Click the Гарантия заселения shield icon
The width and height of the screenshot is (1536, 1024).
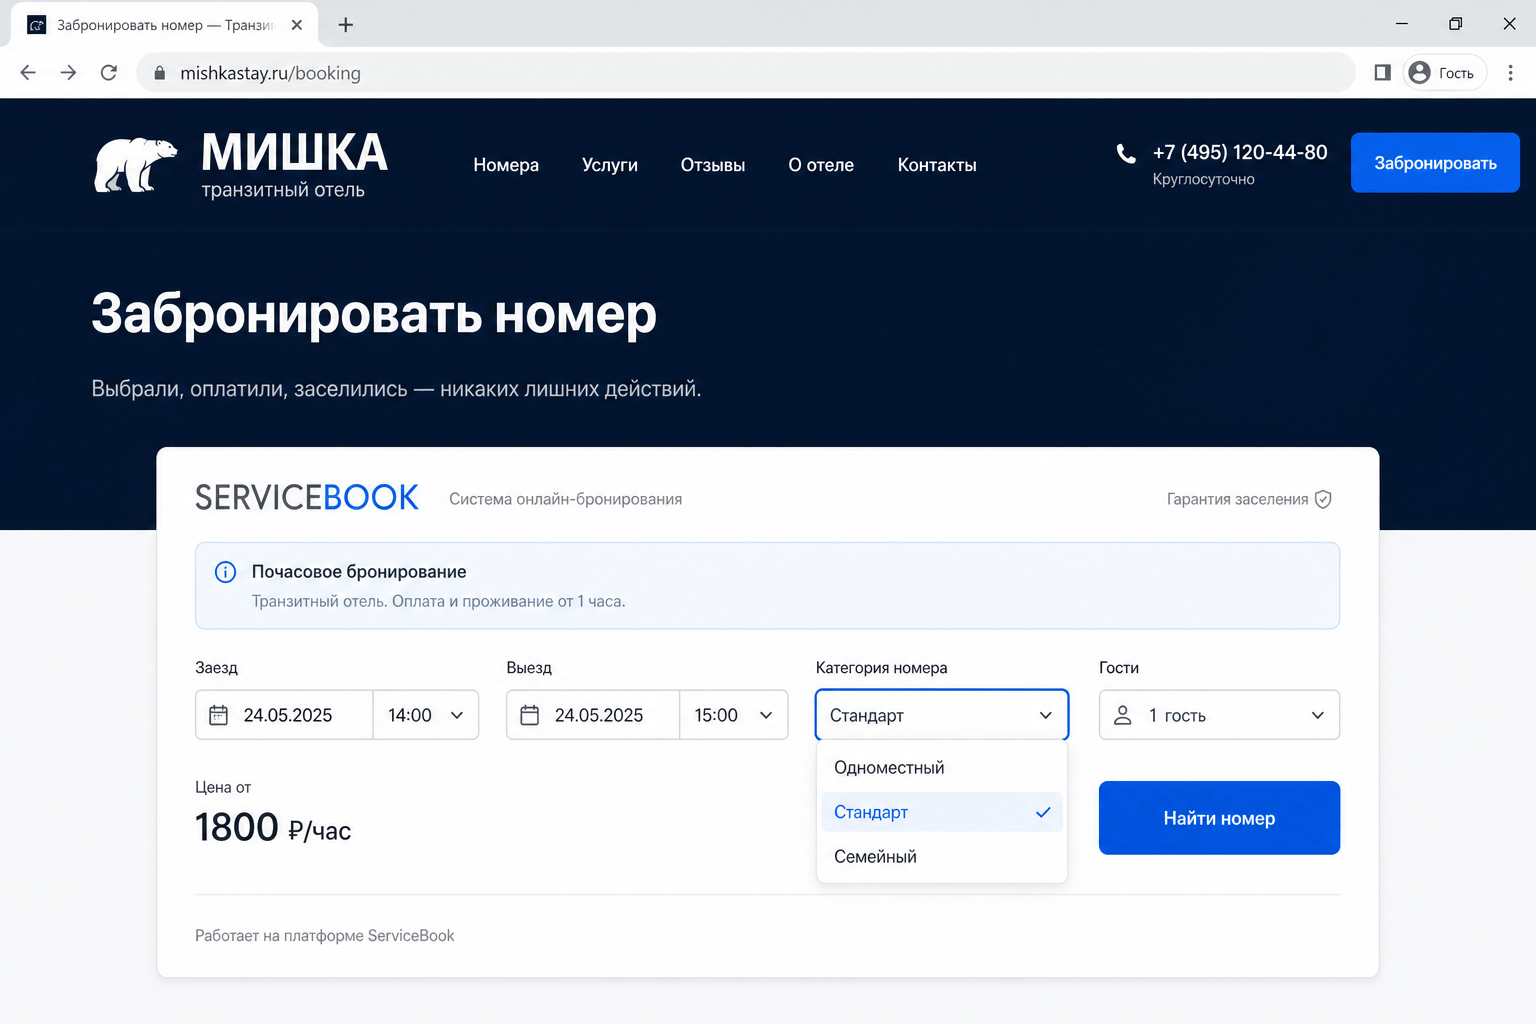1323,499
